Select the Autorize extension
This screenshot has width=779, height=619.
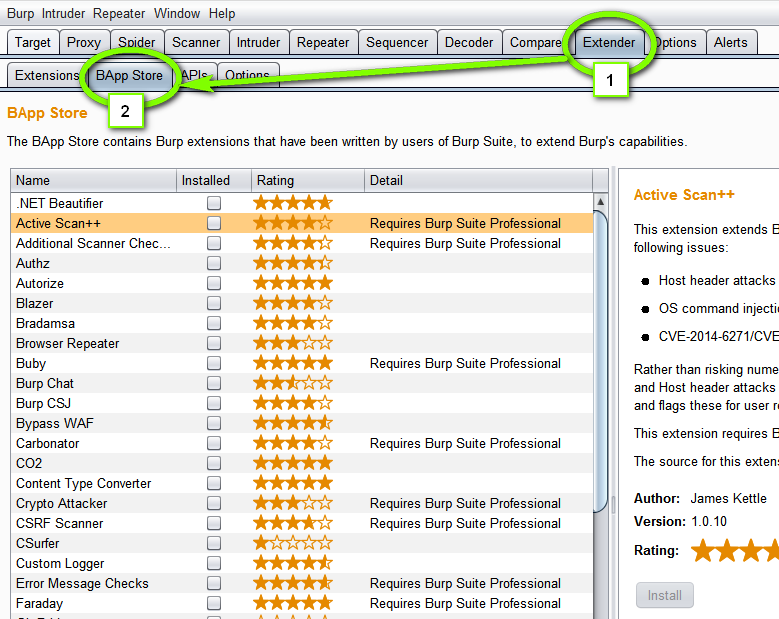302,283
